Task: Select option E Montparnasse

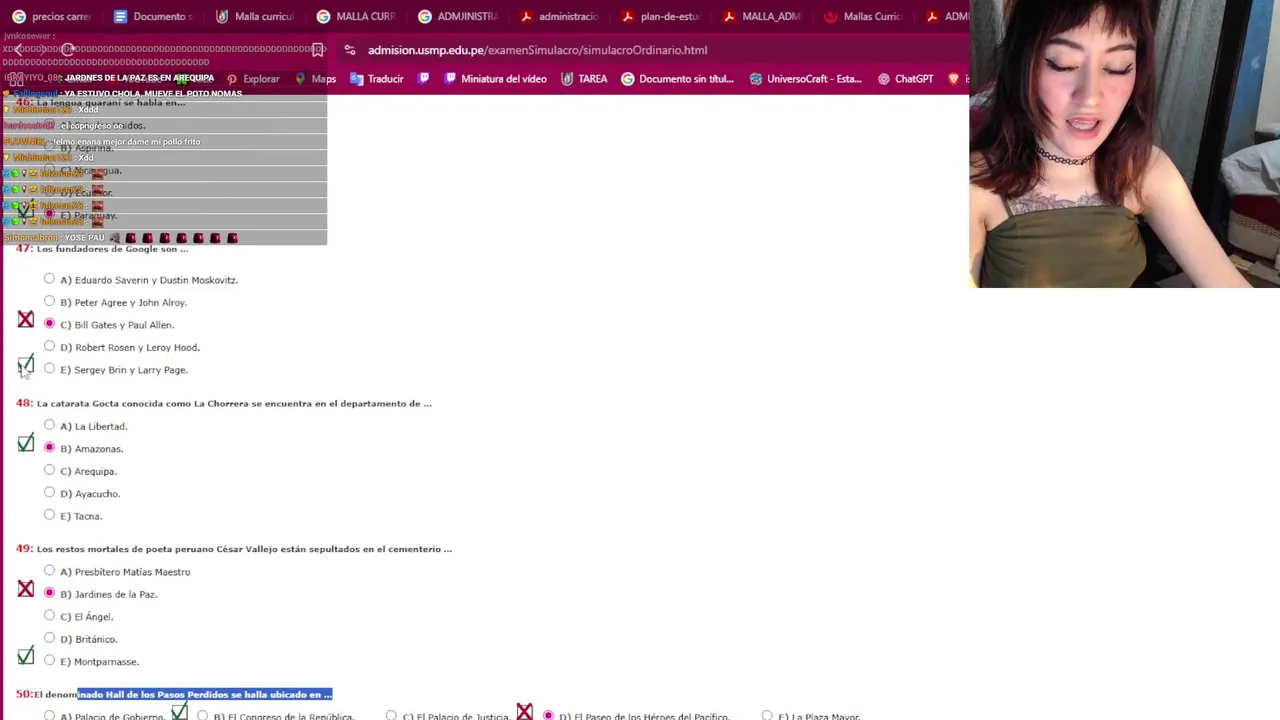Action: pos(49,660)
